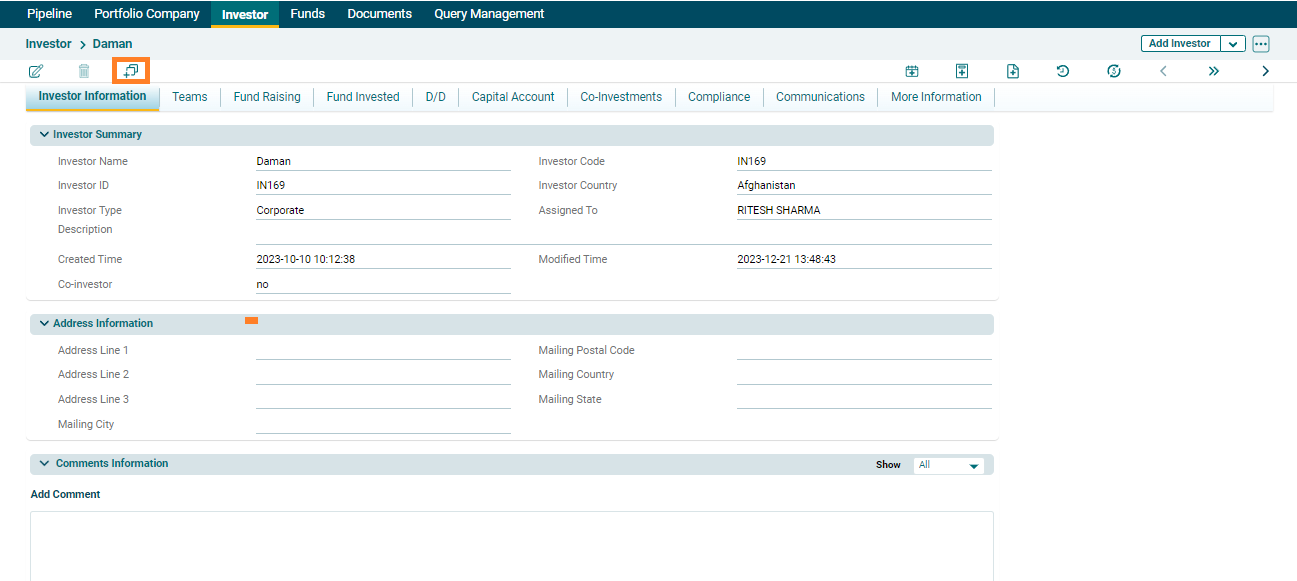The width and height of the screenshot is (1297, 581).
Task: Click the circular dollar sign icon
Action: coord(1114,71)
